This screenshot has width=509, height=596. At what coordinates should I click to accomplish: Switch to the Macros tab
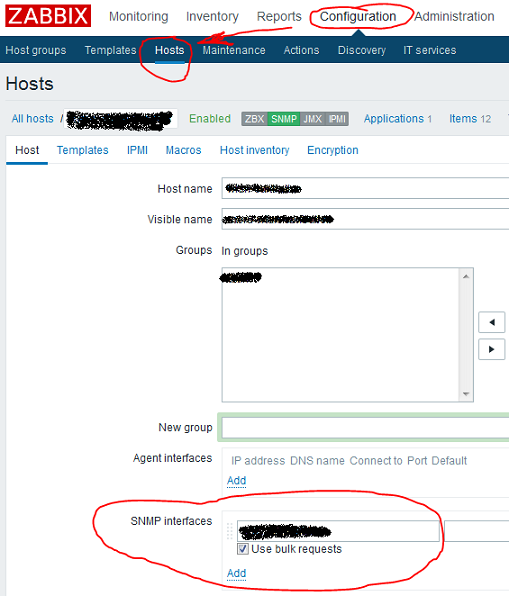click(183, 150)
